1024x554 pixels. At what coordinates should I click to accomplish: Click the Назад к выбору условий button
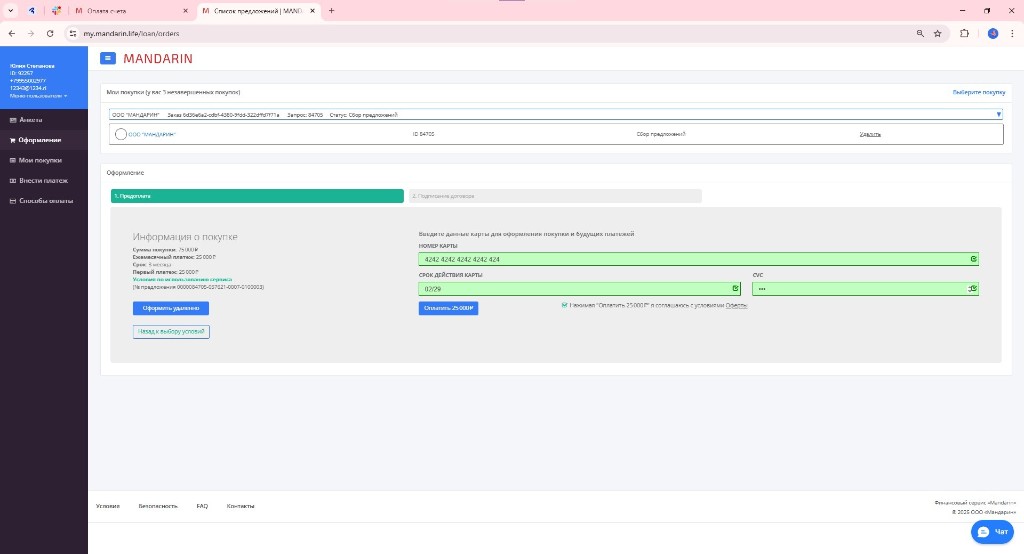[171, 331]
